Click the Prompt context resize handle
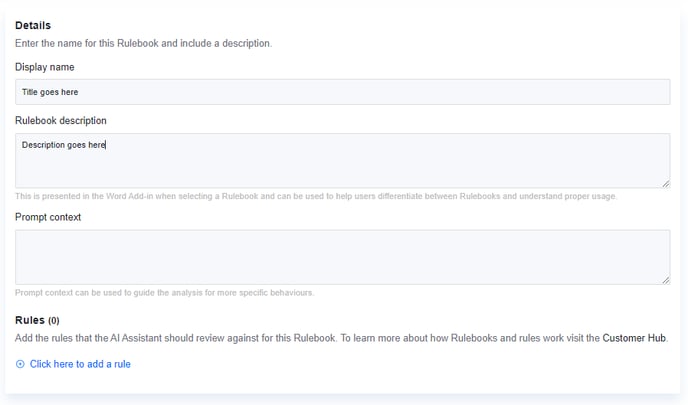Image resolution: width=688 pixels, height=405 pixels. [665, 280]
